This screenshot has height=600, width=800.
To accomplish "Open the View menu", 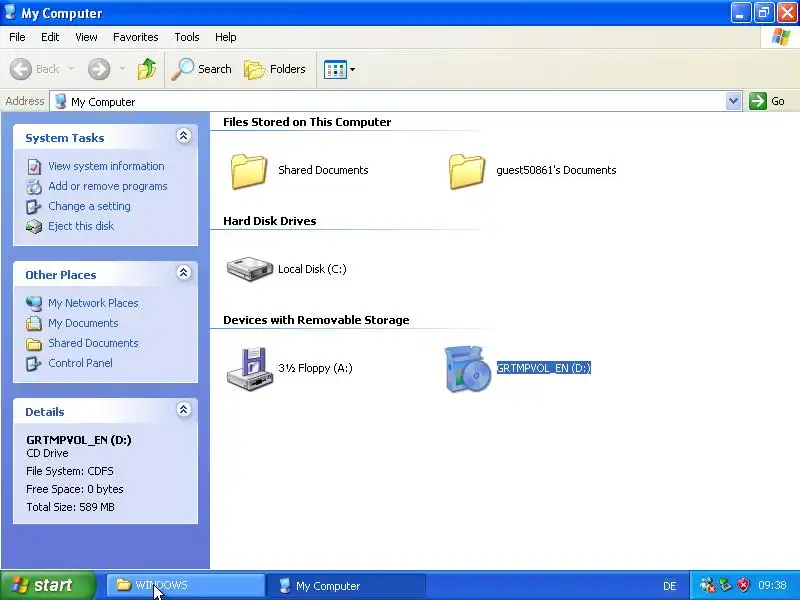I will [x=86, y=37].
